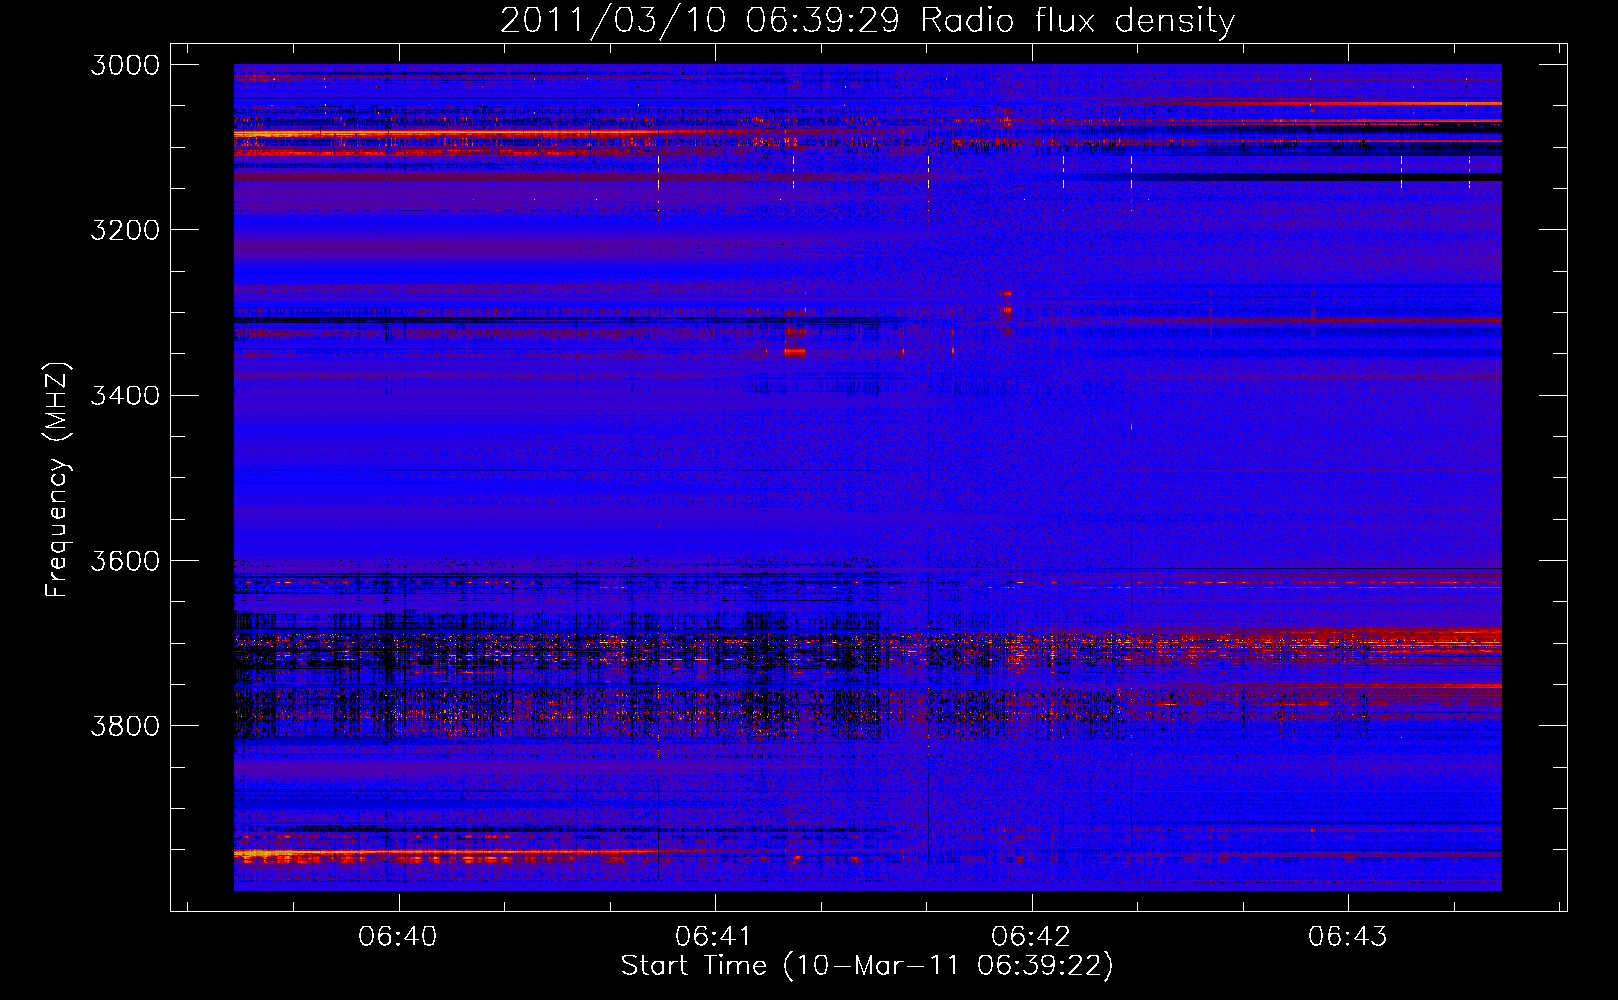Click the 3000 frequency tick label
The width and height of the screenshot is (1618, 1000).
pos(125,65)
